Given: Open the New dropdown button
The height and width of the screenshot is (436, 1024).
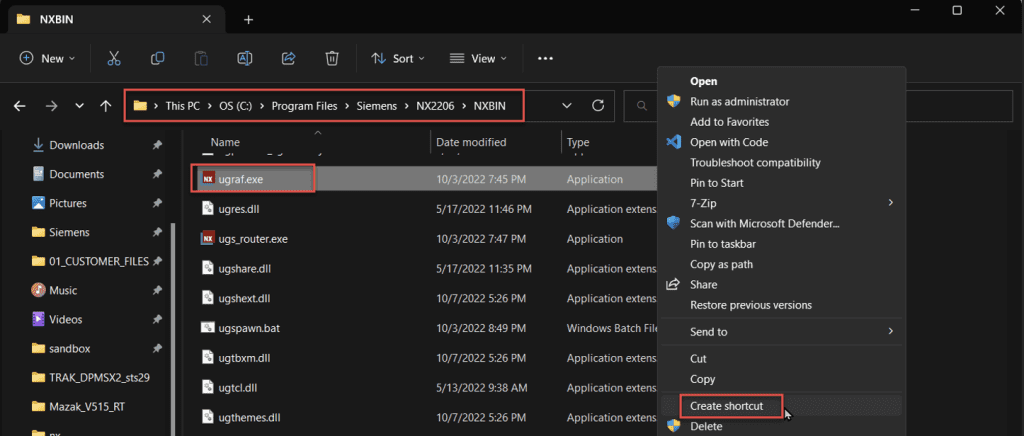Looking at the screenshot, I should [x=48, y=58].
